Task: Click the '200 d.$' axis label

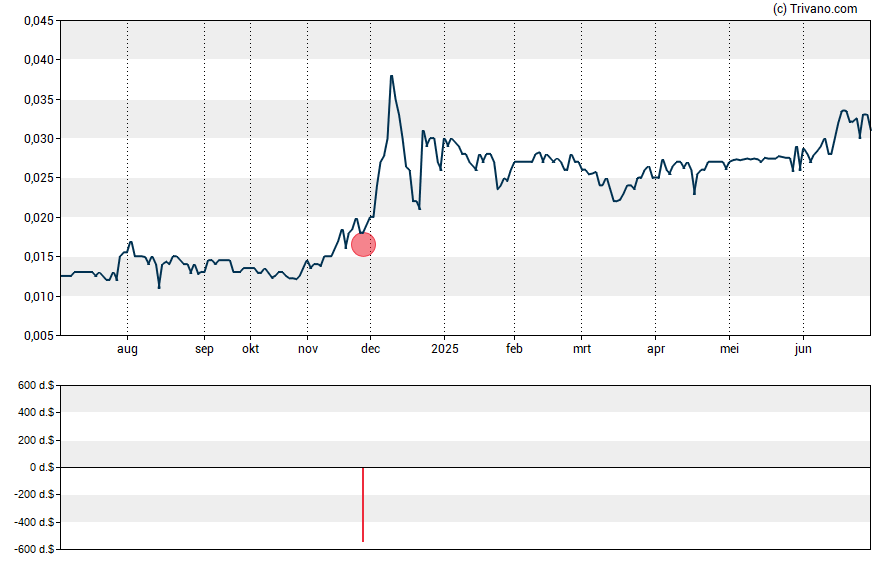Action: click(36, 440)
